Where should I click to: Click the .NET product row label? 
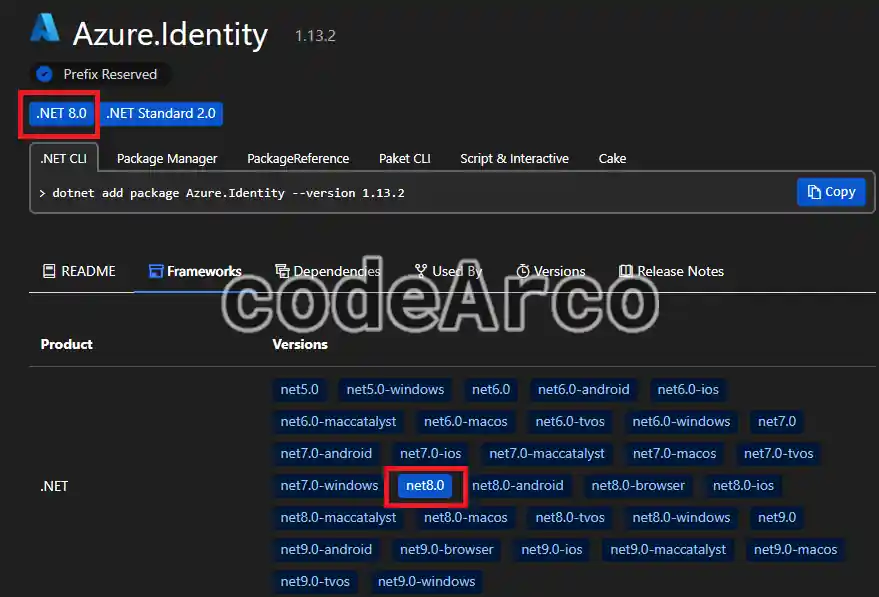click(x=54, y=486)
